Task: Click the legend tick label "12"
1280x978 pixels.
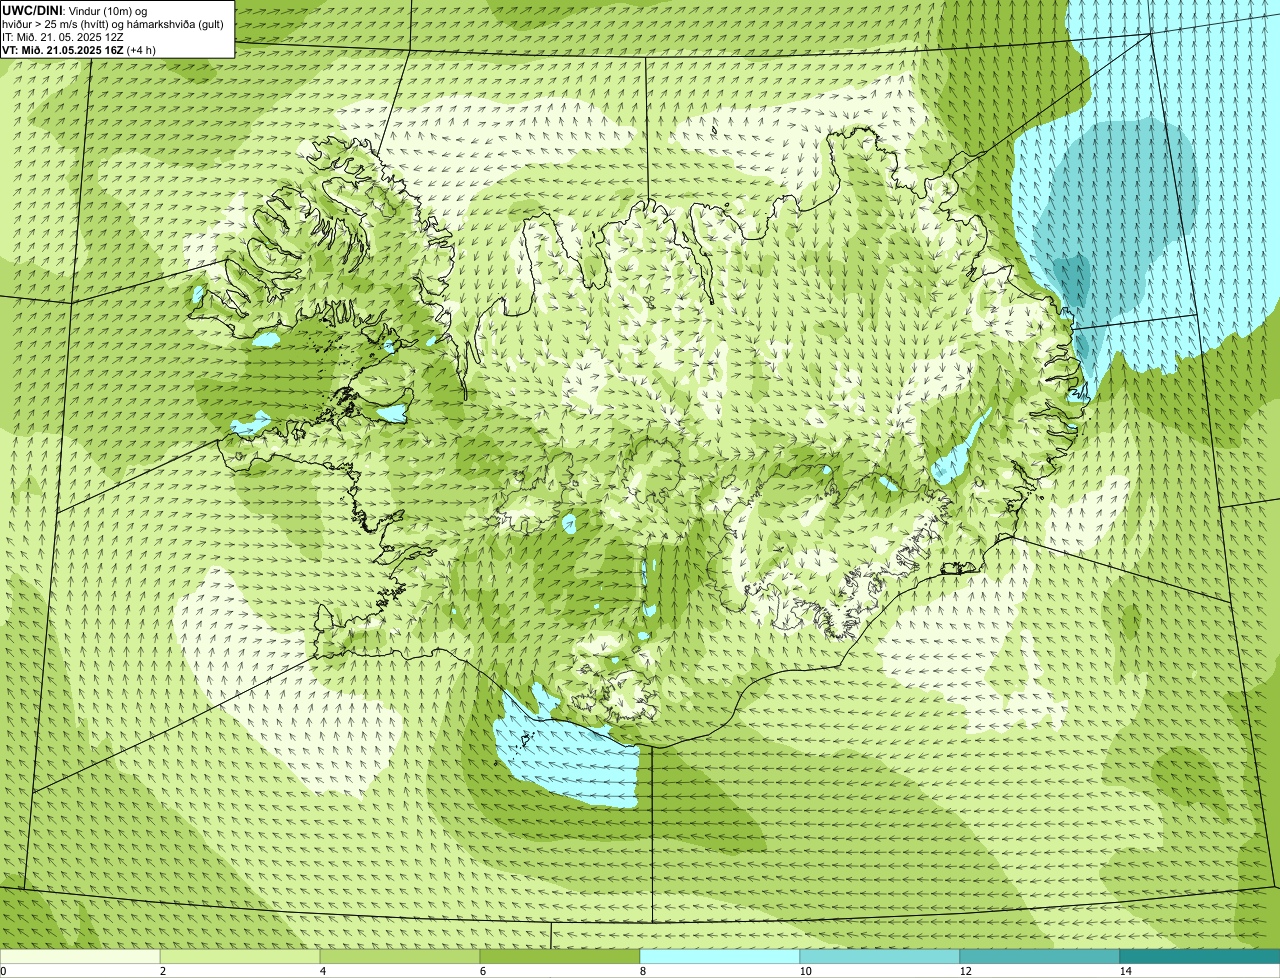Action: tap(965, 971)
